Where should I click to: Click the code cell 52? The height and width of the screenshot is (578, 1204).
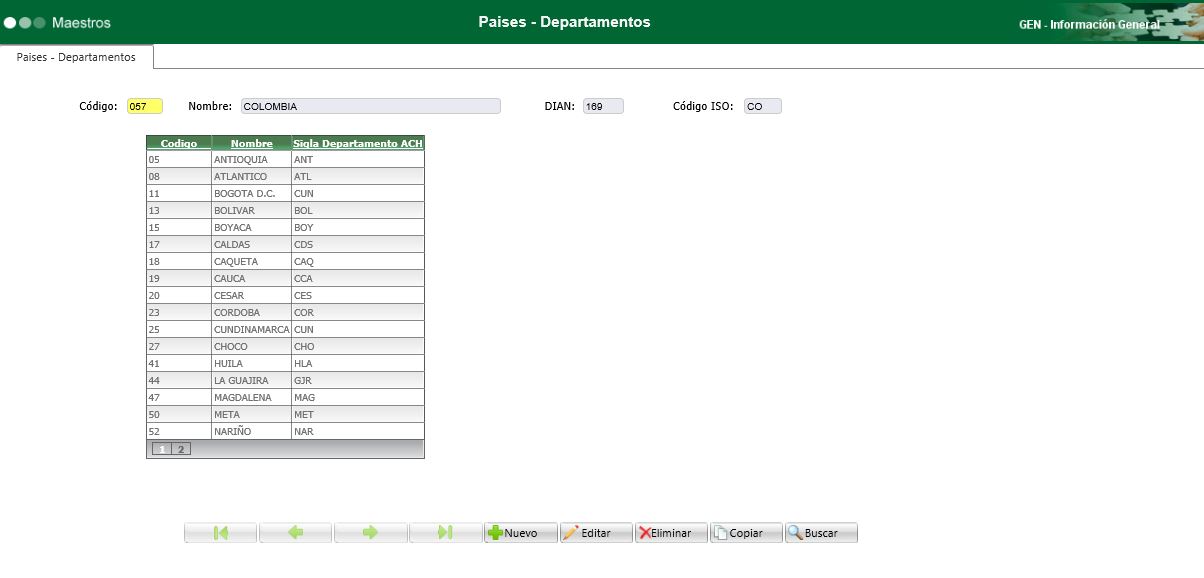(179, 431)
